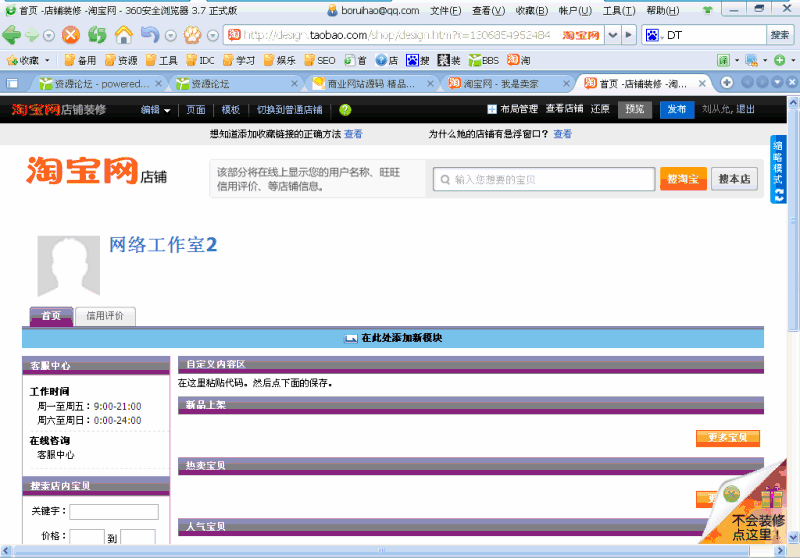This screenshot has width=800, height=558.
Task: Toggle 缩略模式 thumbnail mode side tab
Action: pyautogui.click(x=777, y=169)
